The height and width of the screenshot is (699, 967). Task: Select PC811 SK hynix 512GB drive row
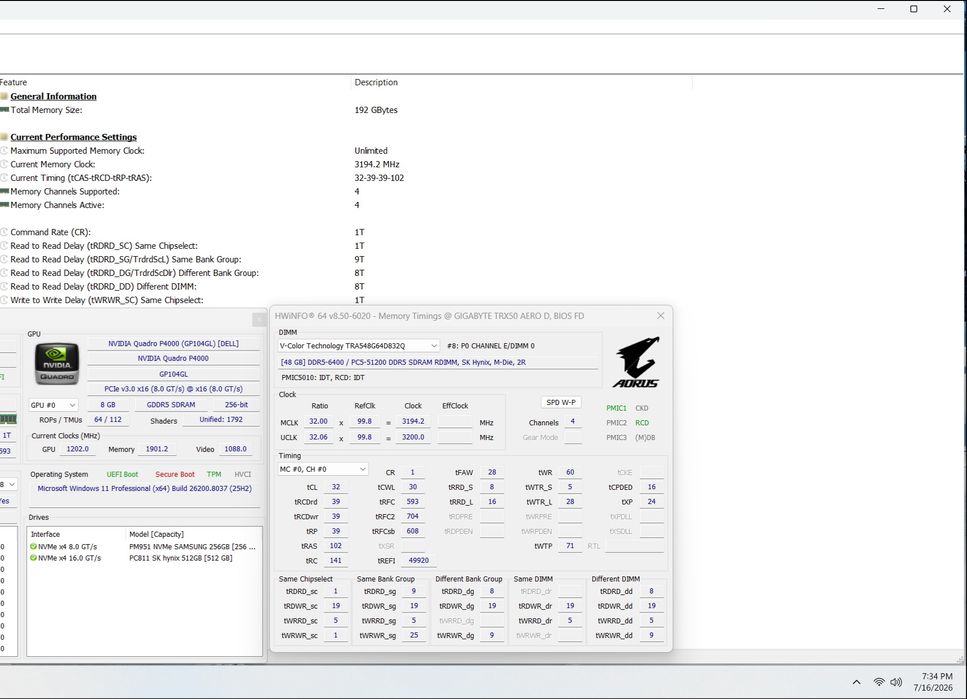tap(144, 558)
